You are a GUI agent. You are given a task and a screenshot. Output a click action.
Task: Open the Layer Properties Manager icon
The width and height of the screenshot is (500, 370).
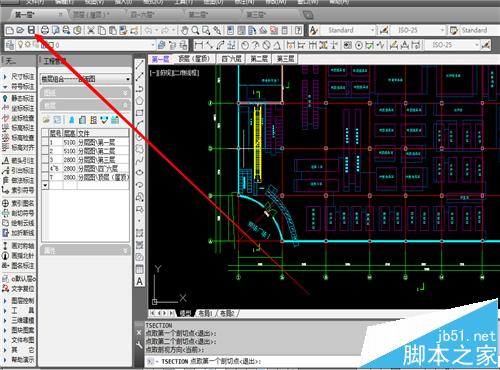(10, 45)
